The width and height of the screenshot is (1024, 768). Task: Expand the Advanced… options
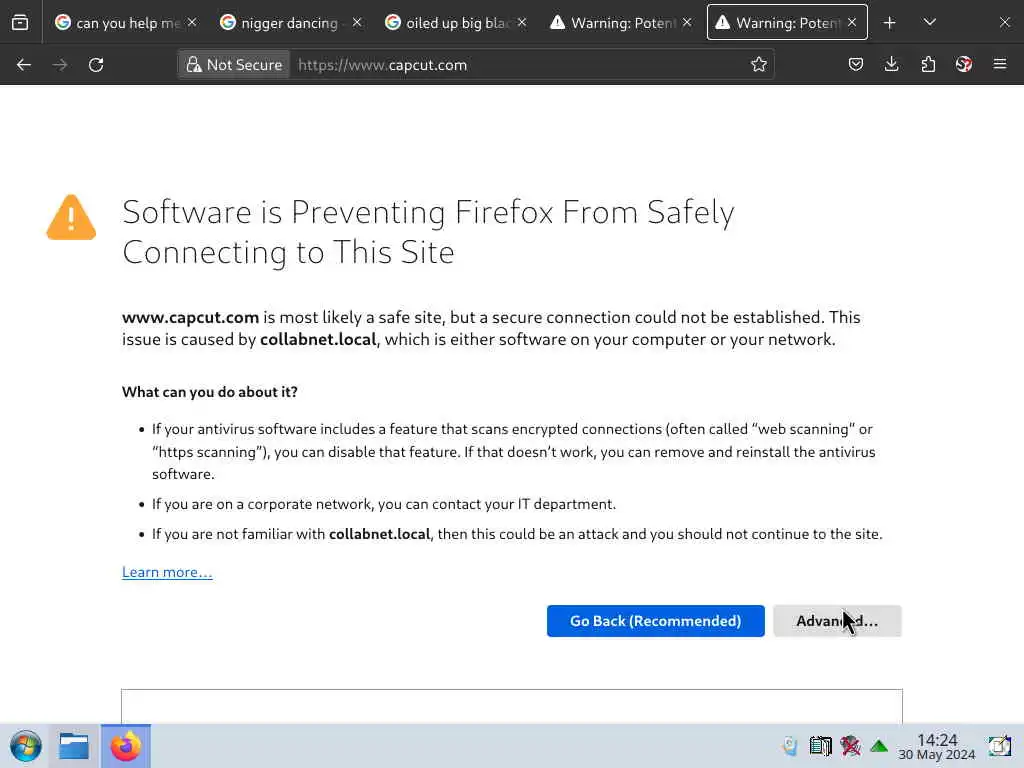tap(837, 621)
